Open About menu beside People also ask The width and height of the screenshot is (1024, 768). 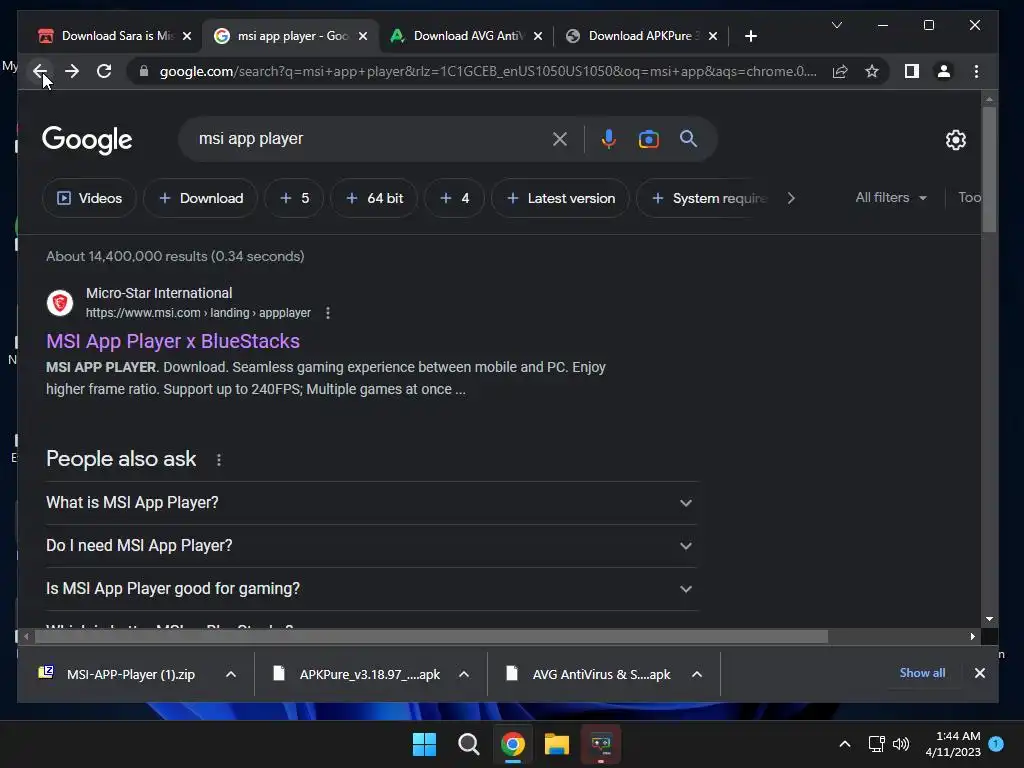tap(219, 460)
